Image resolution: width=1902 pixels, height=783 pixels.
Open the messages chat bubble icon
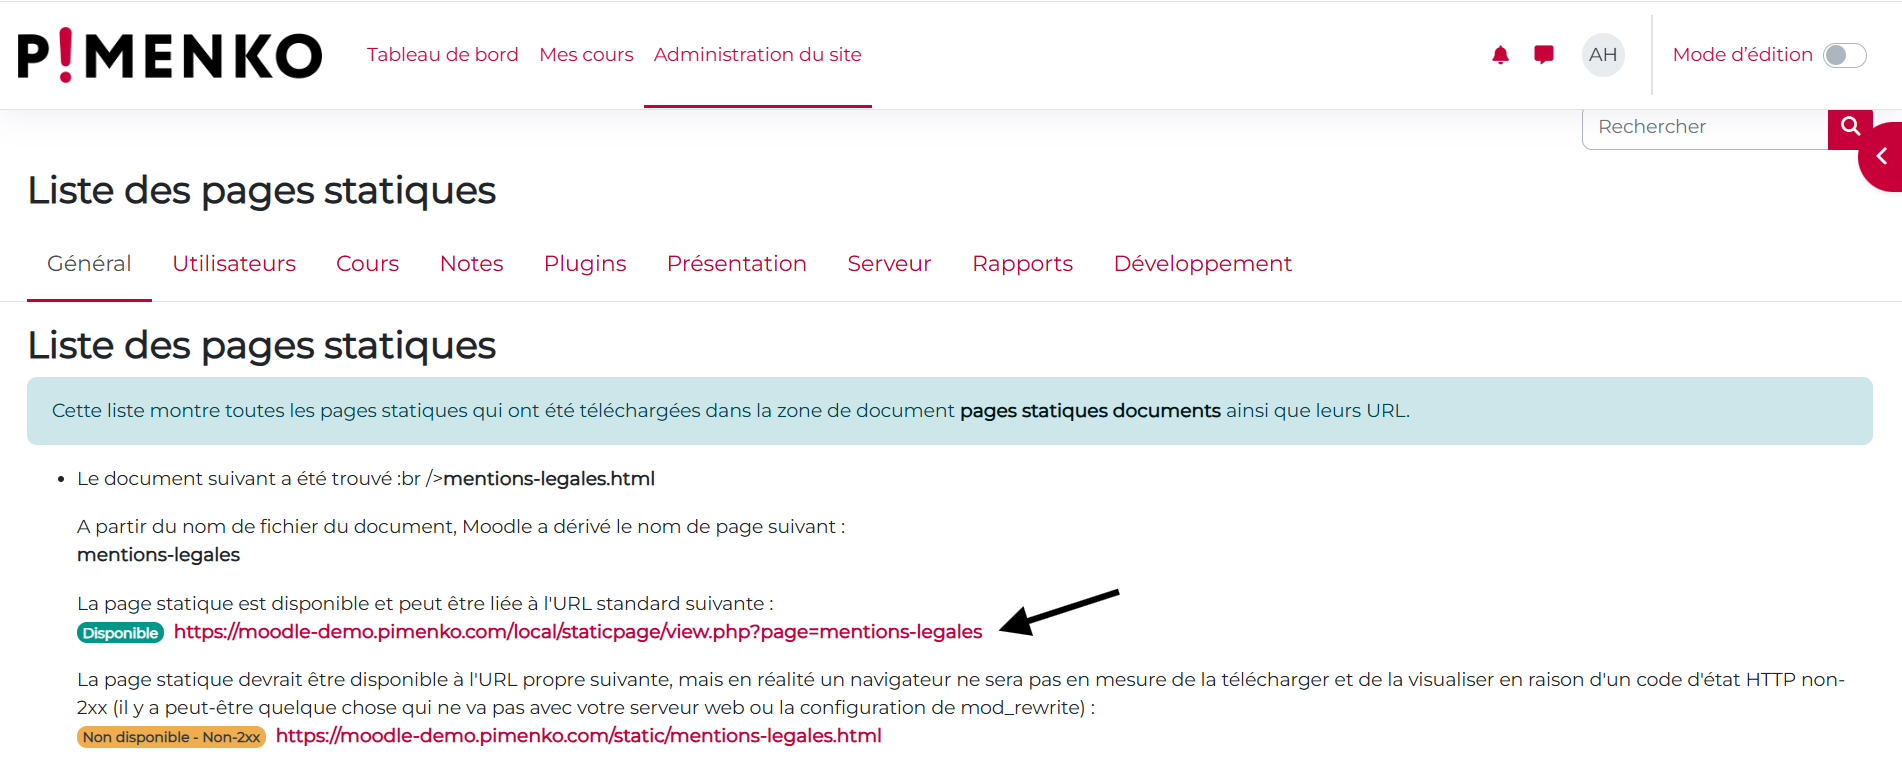(x=1544, y=55)
